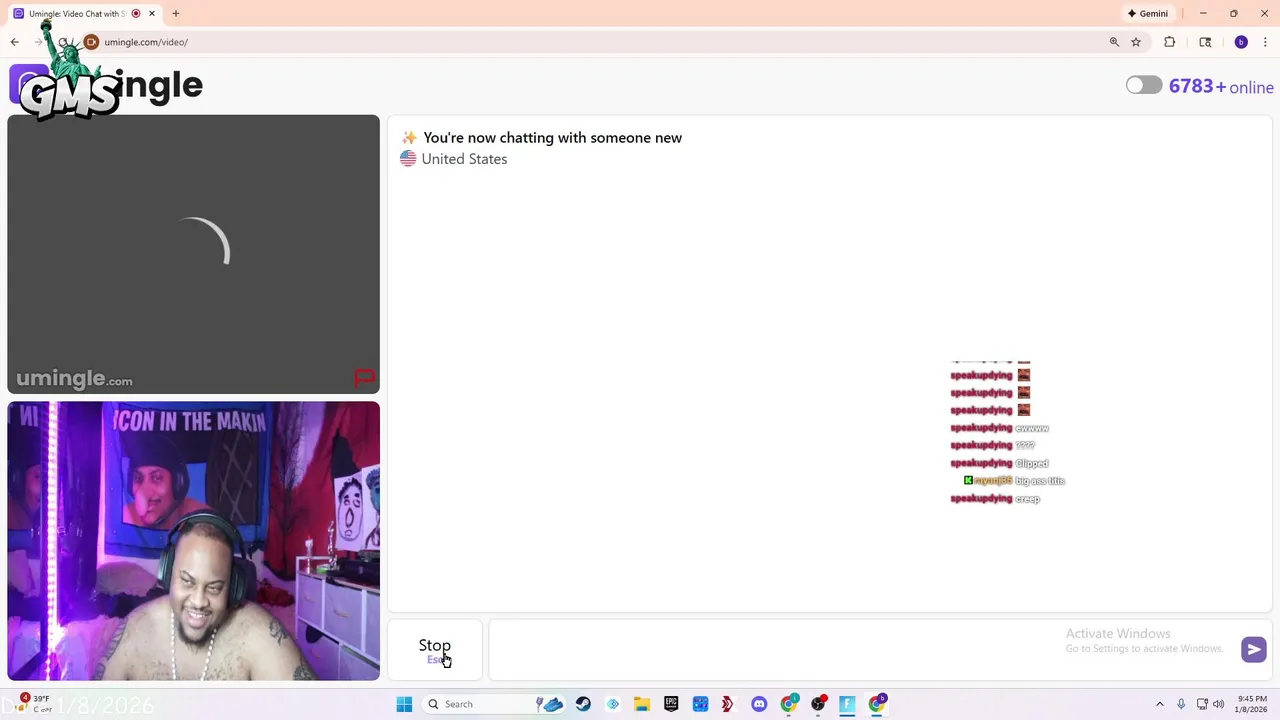Open the Windows Start menu
The height and width of the screenshot is (720, 1280).
[x=404, y=704]
